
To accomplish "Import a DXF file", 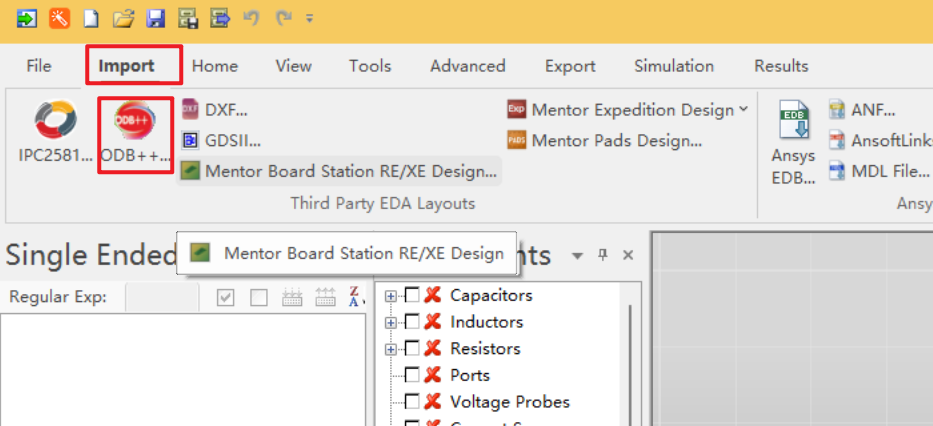I will tap(214, 109).
